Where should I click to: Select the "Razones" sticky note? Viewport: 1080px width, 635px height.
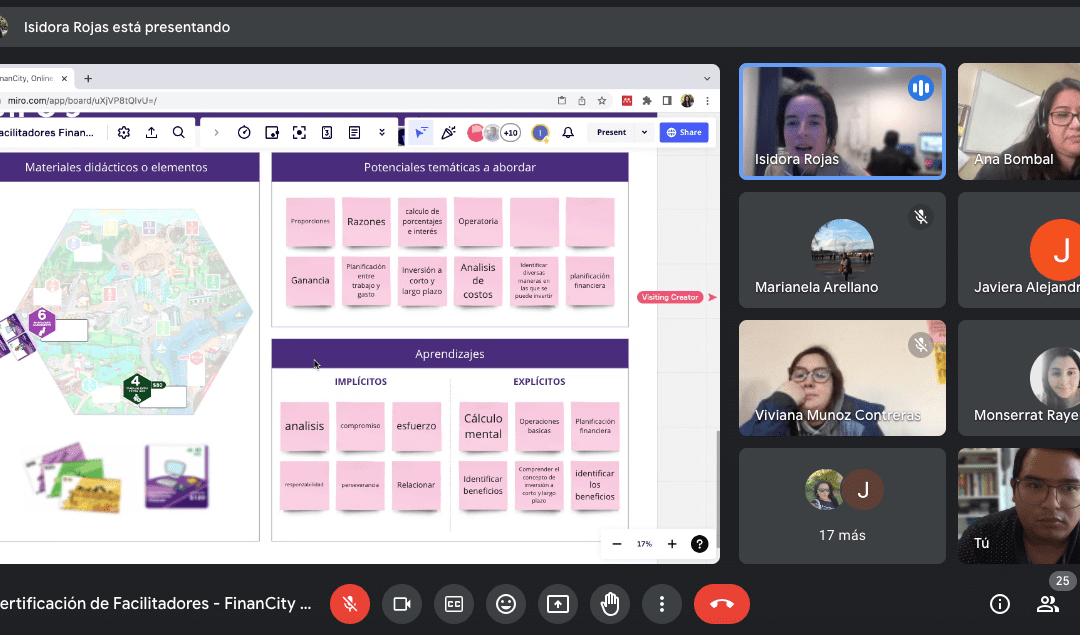(366, 222)
